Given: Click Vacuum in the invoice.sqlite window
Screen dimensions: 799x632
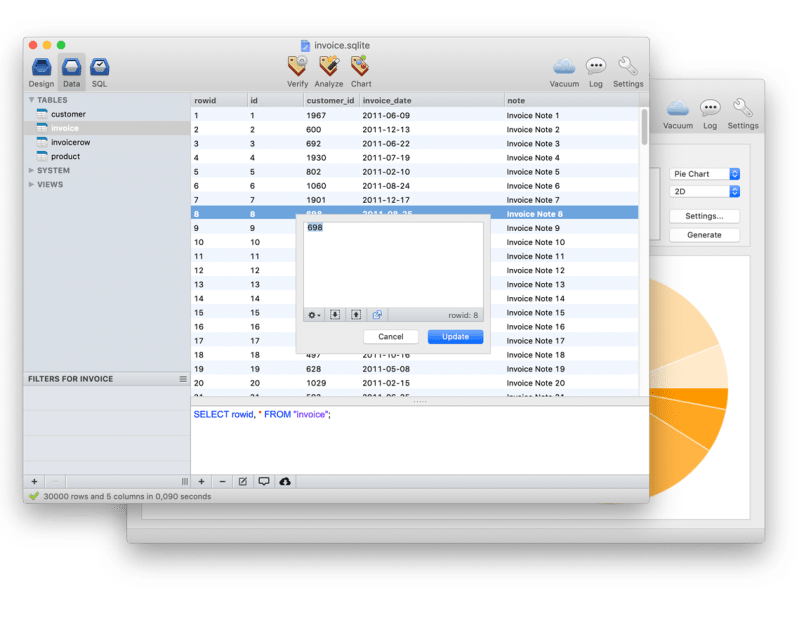Looking at the screenshot, I should point(564,72).
